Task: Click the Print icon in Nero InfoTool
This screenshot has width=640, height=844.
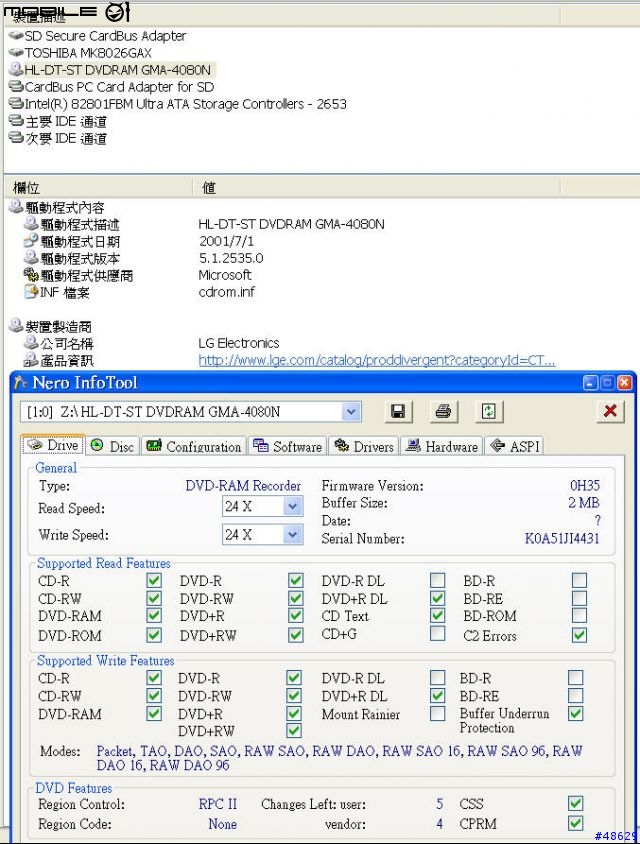Action: [444, 412]
